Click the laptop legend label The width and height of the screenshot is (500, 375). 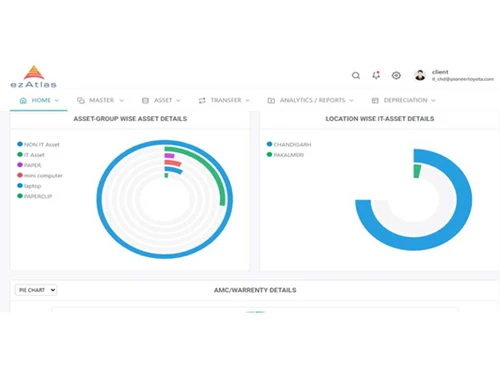click(x=33, y=186)
